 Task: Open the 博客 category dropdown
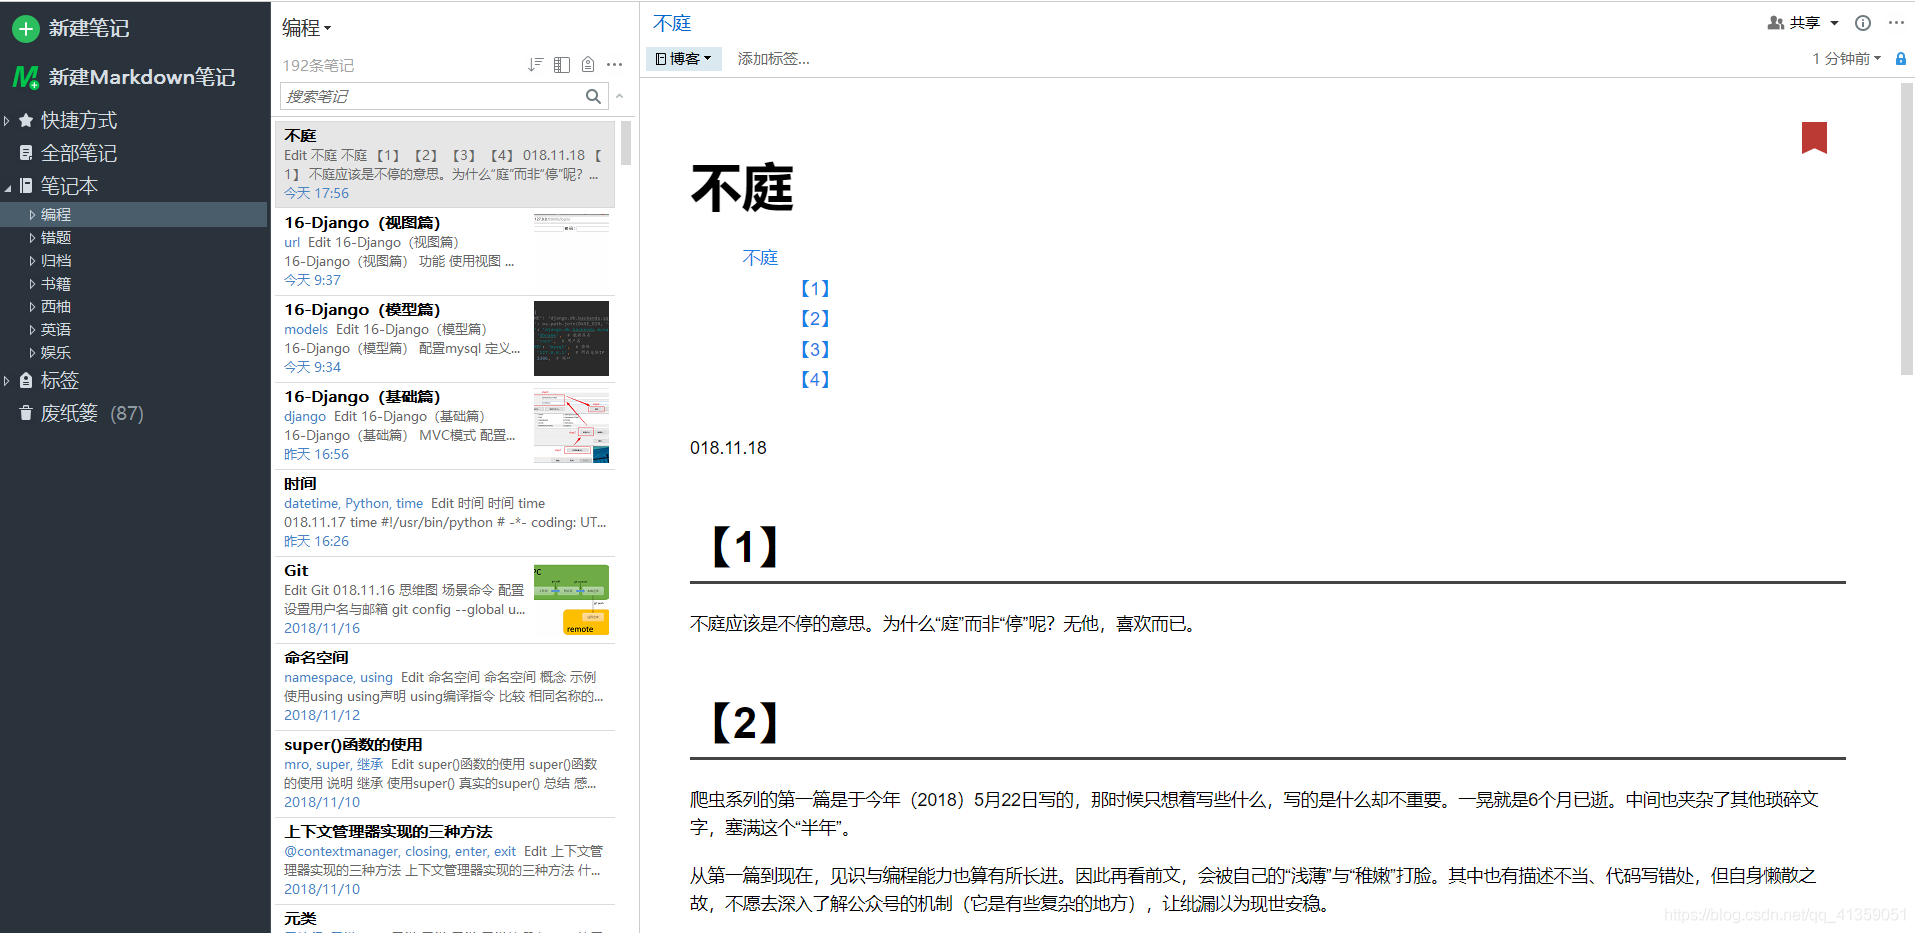[683, 59]
